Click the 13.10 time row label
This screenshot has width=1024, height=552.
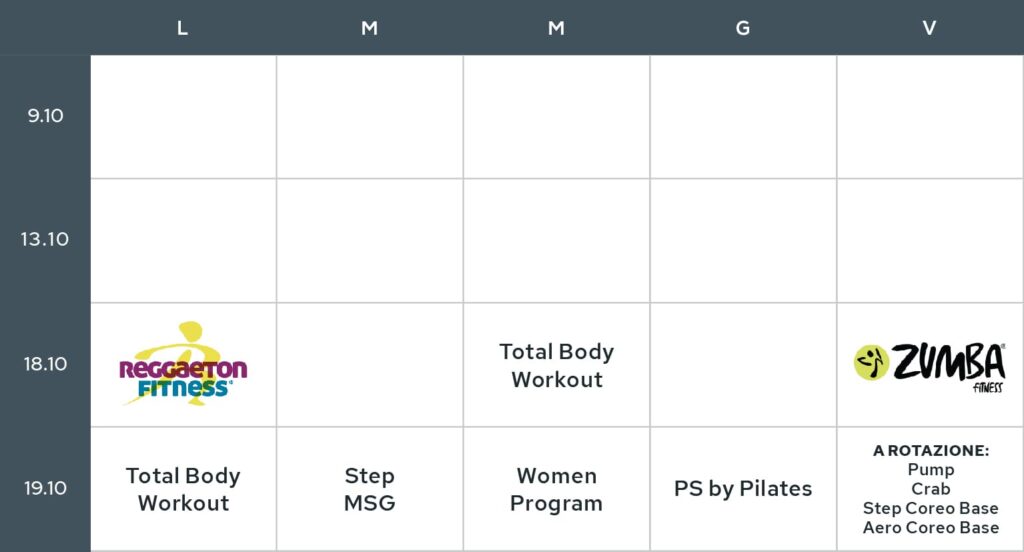pos(44,239)
